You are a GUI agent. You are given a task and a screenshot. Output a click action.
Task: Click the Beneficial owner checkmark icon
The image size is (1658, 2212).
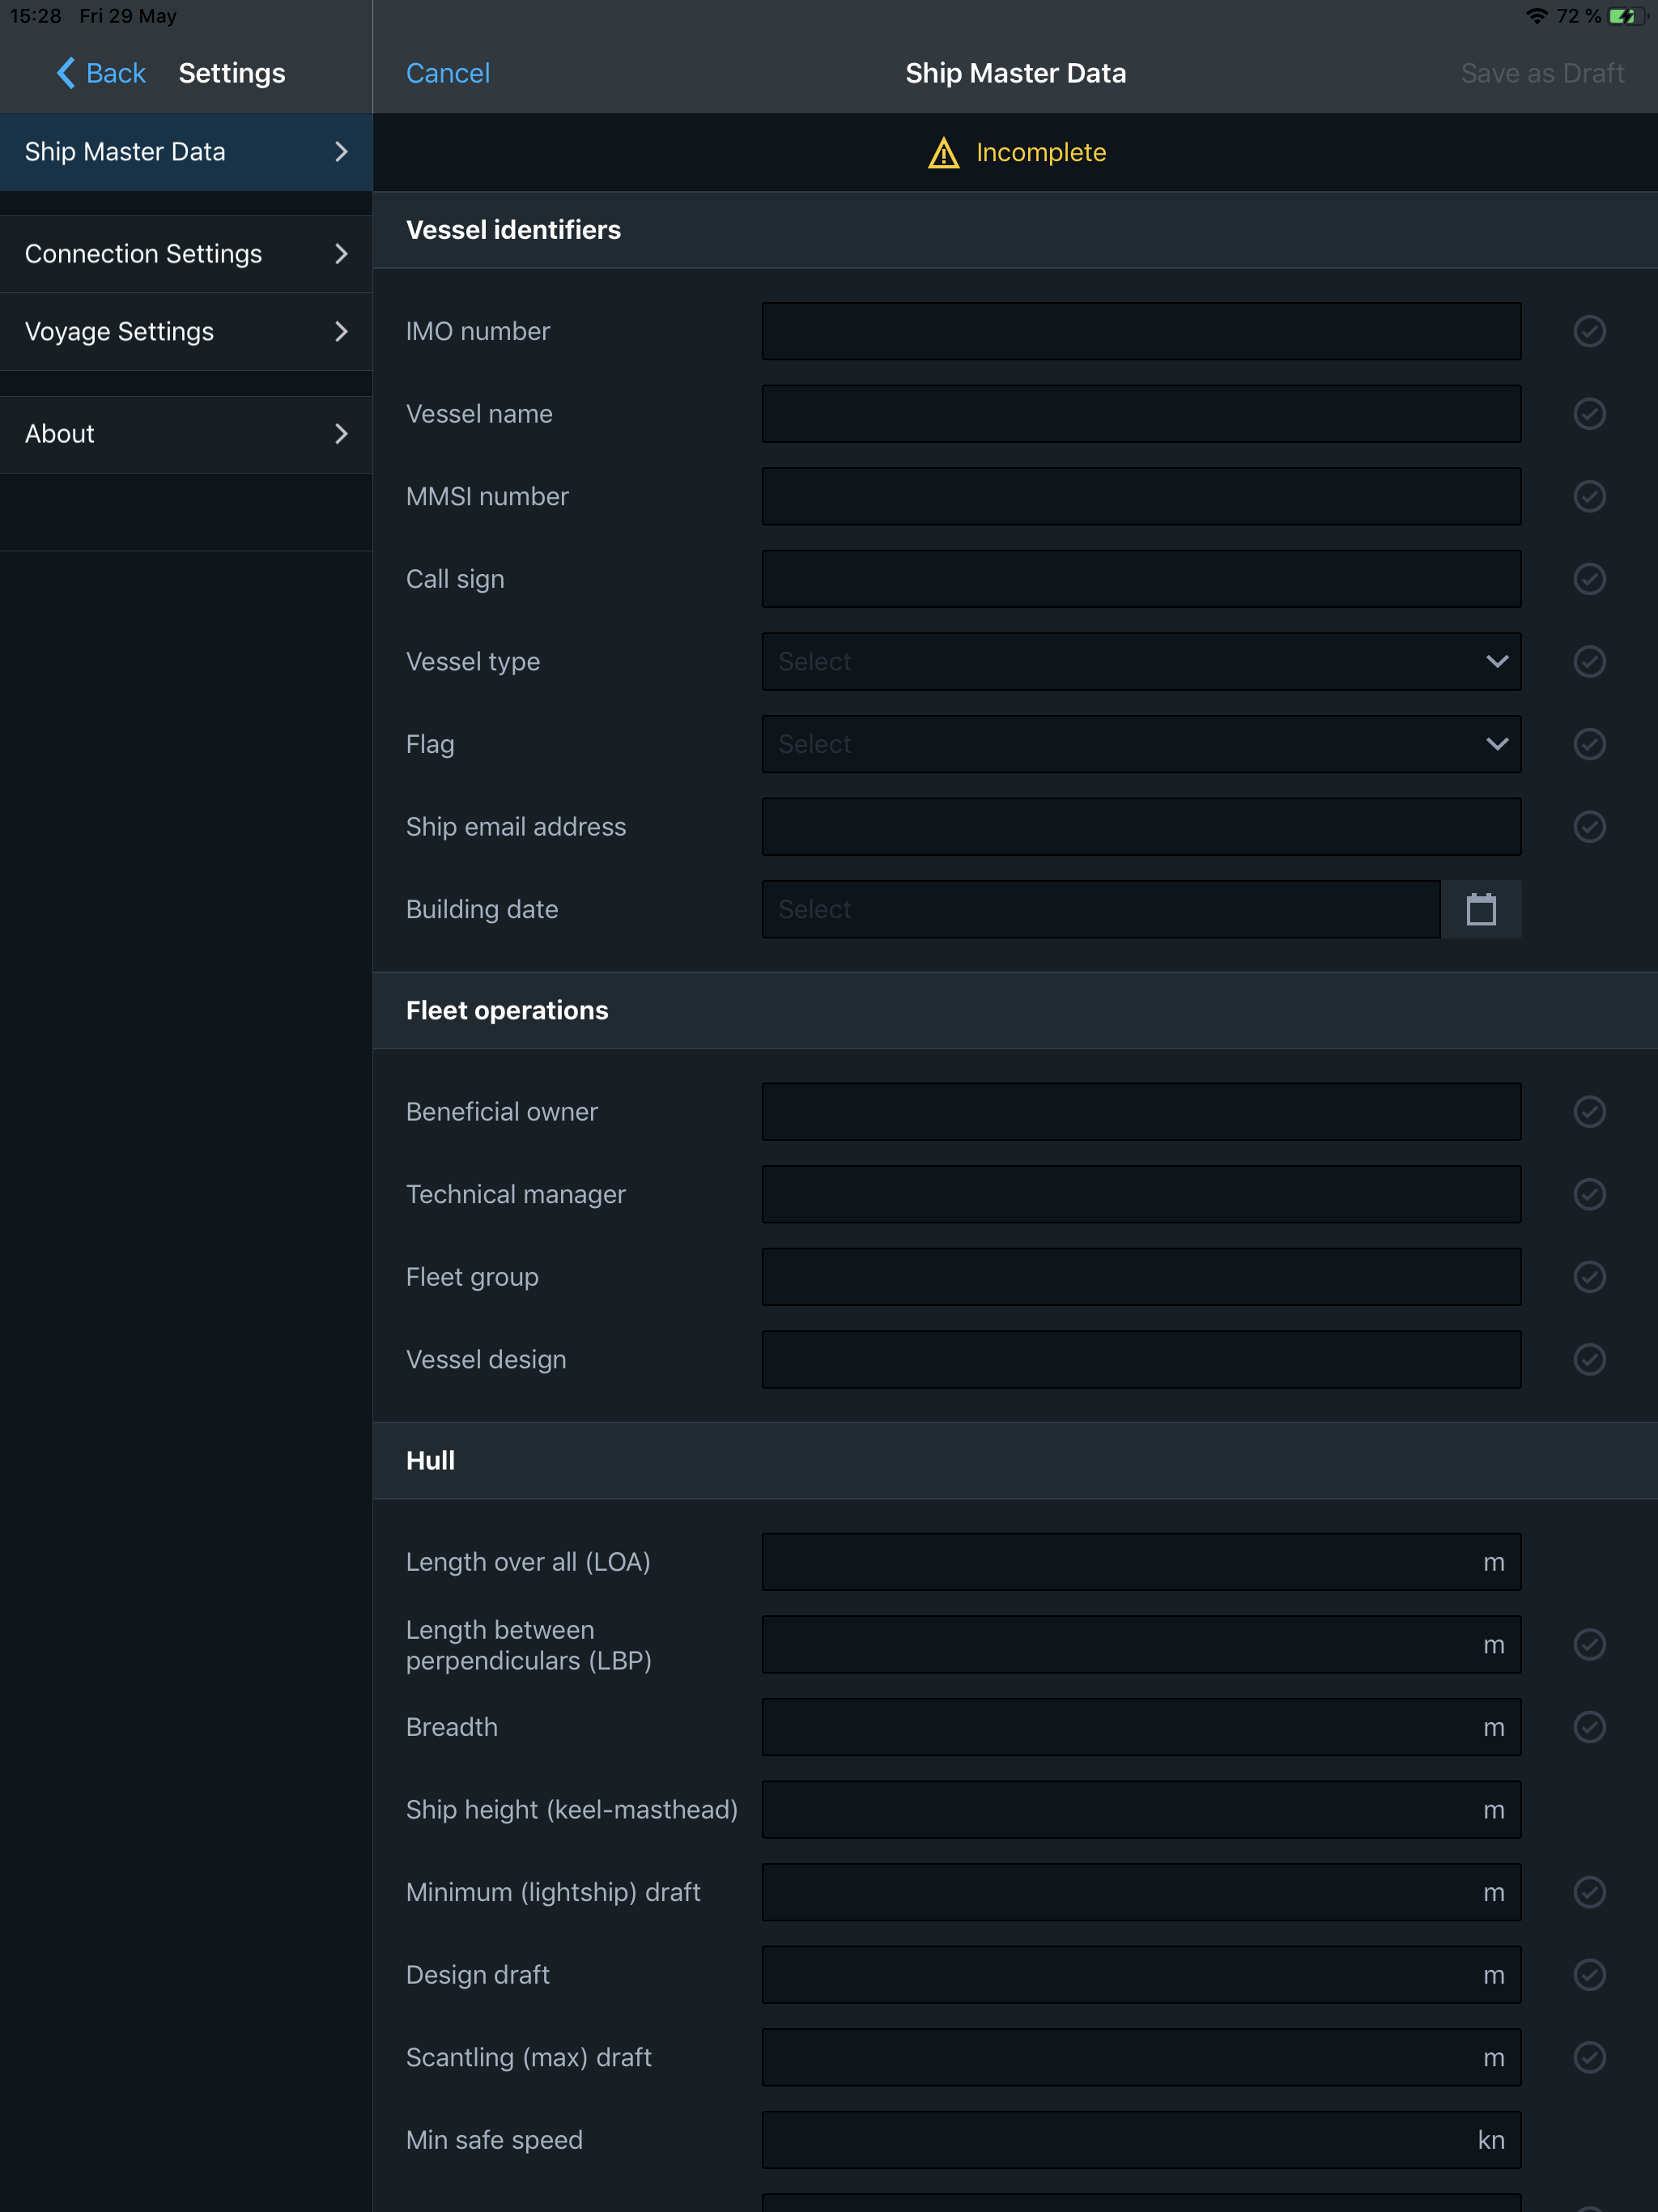point(1589,1112)
